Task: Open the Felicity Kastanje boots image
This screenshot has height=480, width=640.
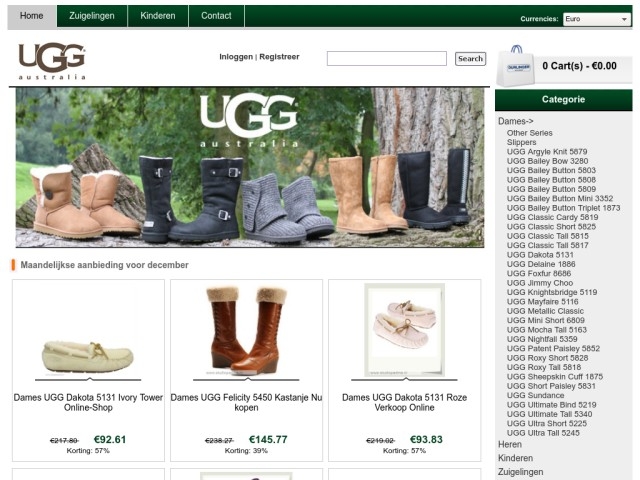Action: [x=246, y=331]
